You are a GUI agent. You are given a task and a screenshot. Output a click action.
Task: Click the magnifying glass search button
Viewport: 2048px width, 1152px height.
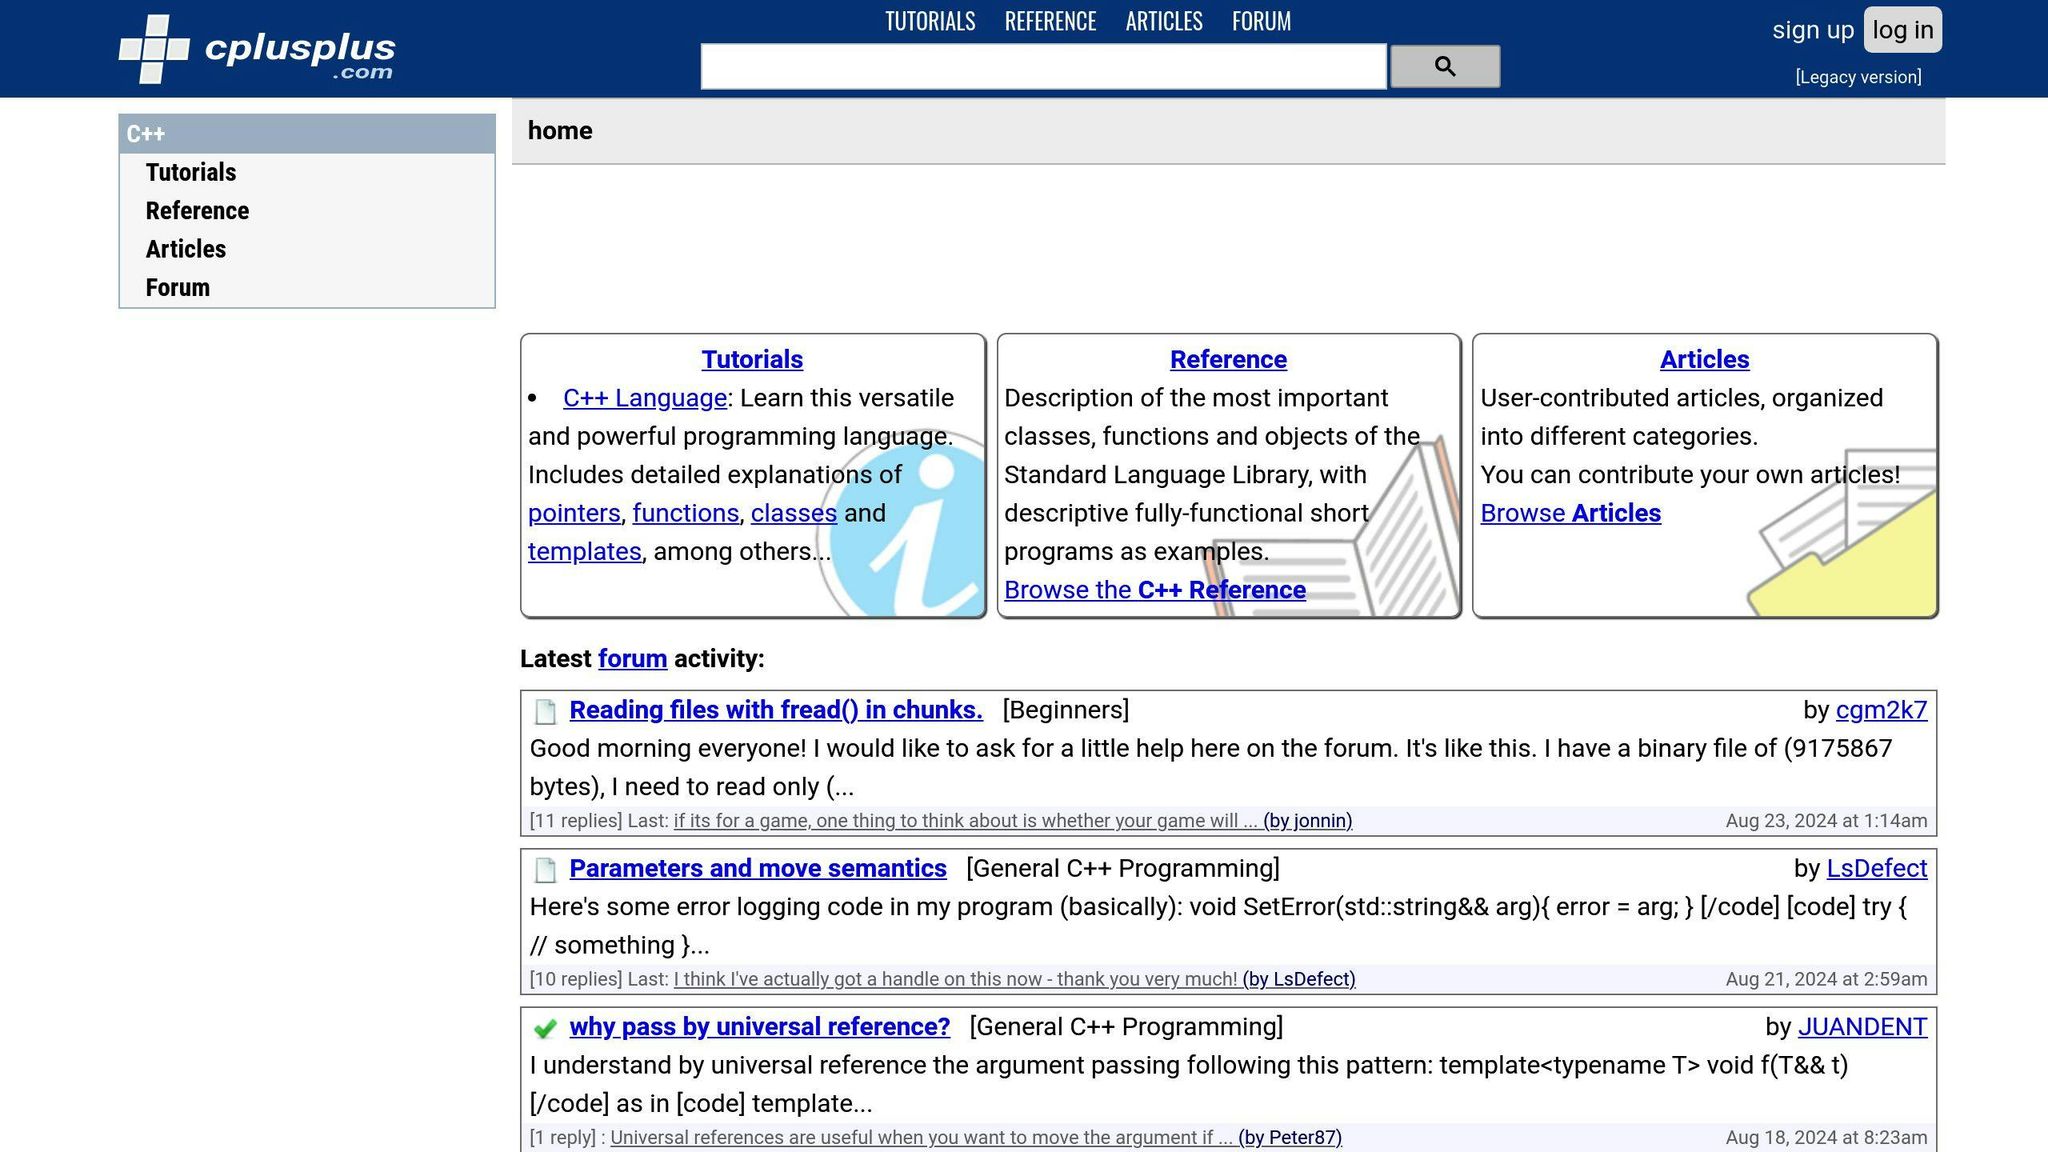pos(1444,66)
